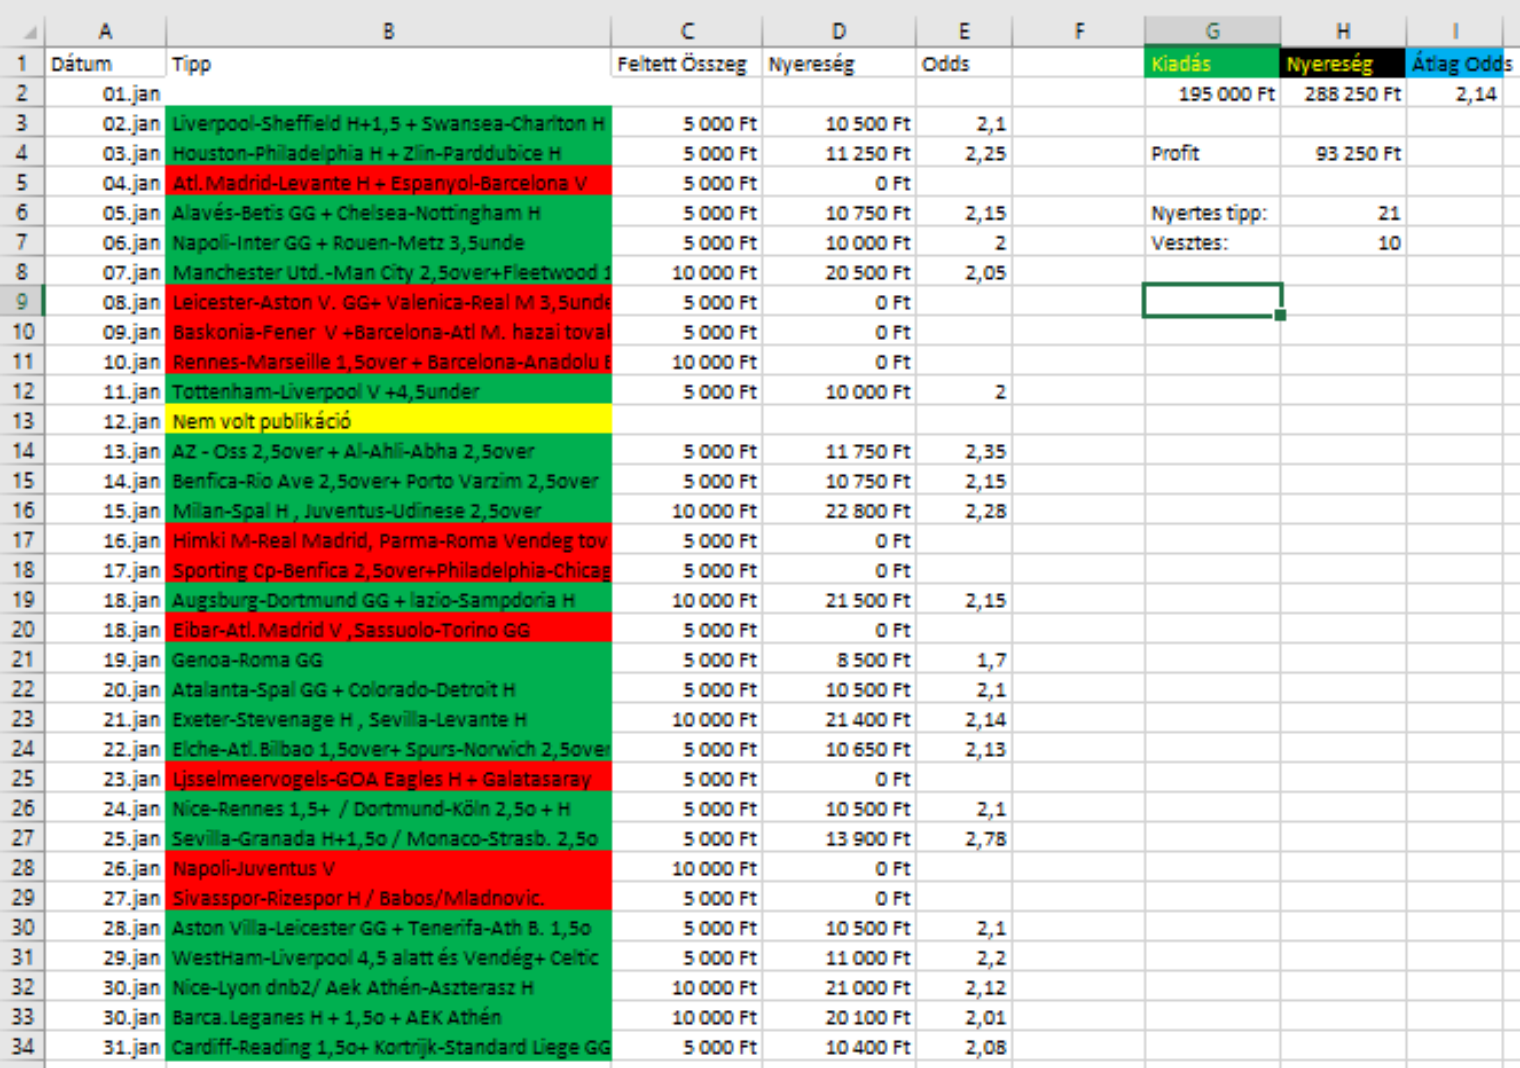This screenshot has width=1520, height=1068.
Task: Click the Vesztes count cell showing 10
Action: click(x=1342, y=243)
